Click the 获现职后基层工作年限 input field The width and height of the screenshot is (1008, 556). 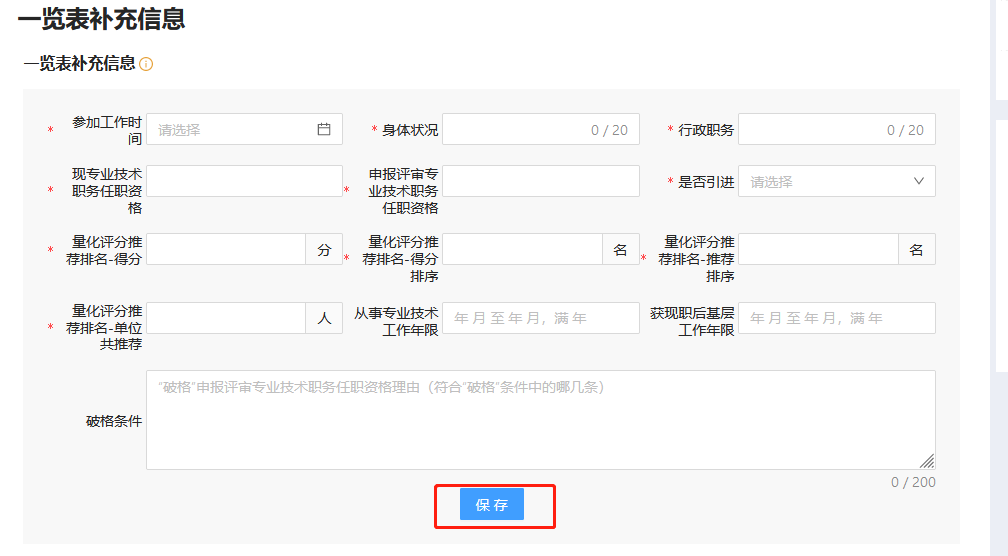[836, 318]
